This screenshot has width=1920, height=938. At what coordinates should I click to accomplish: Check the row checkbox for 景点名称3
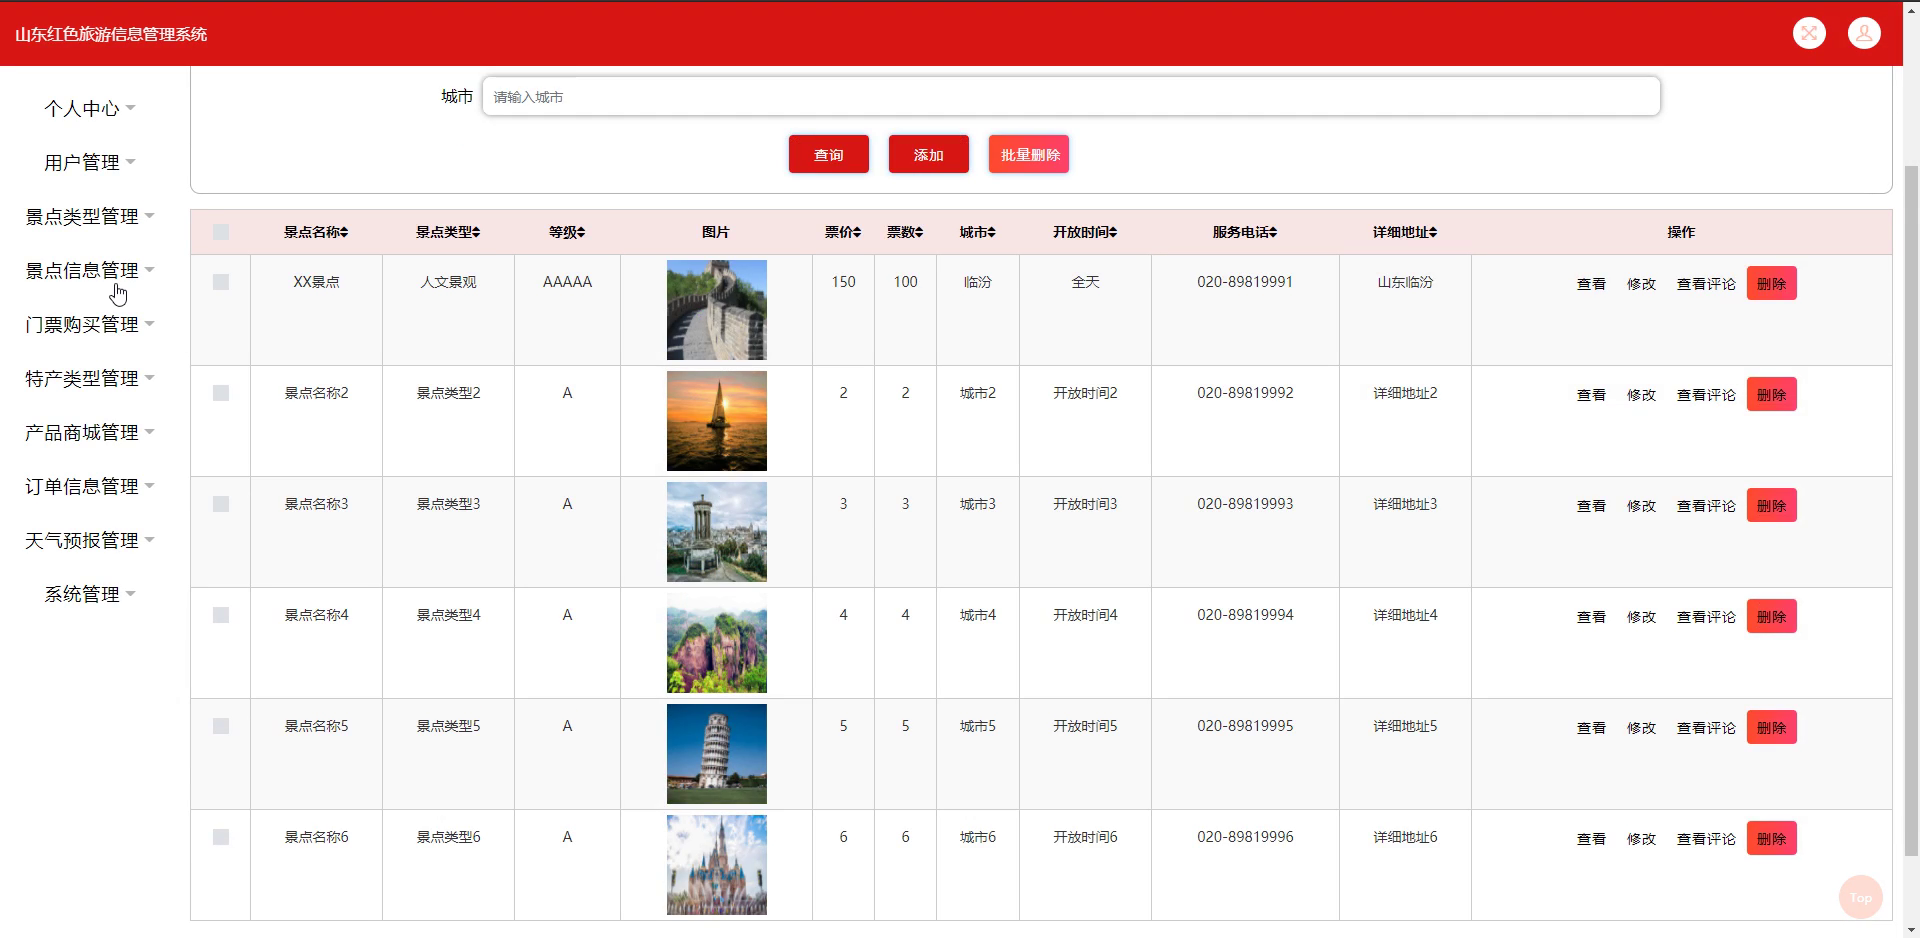[x=221, y=504]
